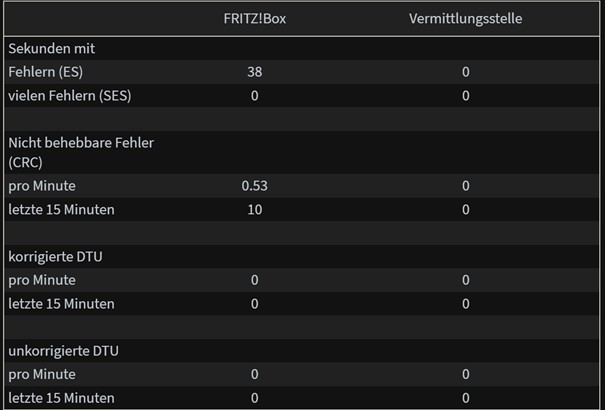Select Vermittlungsstelle ES value 0
The width and height of the screenshot is (605, 410).
tap(466, 72)
